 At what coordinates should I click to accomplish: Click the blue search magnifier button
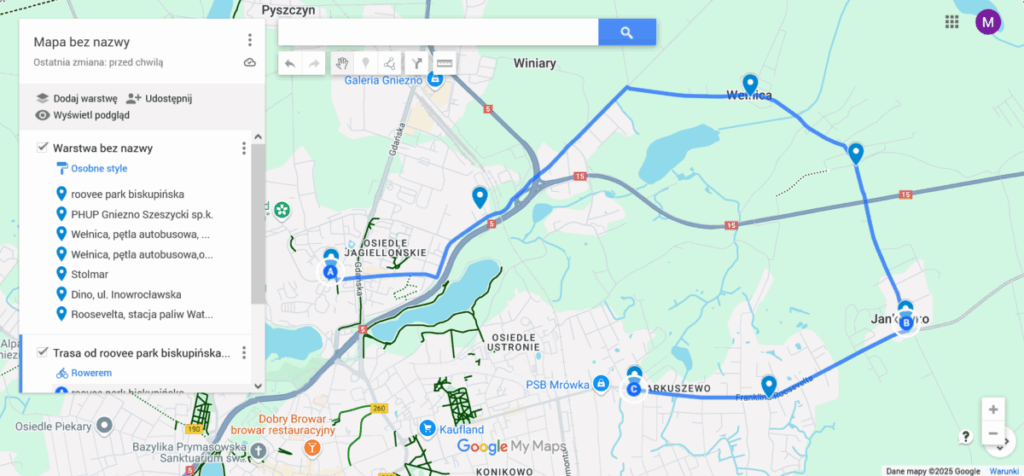pos(627,32)
